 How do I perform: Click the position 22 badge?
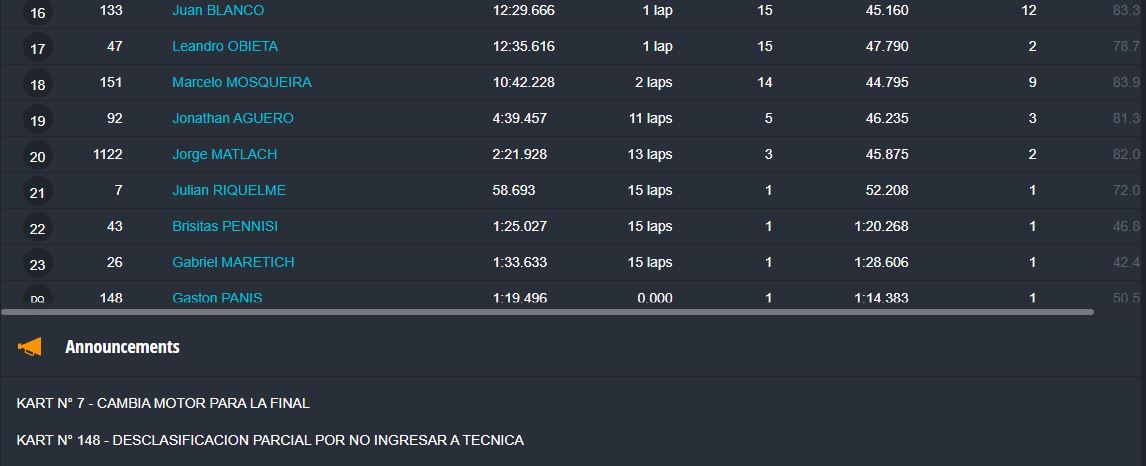[x=38, y=229]
